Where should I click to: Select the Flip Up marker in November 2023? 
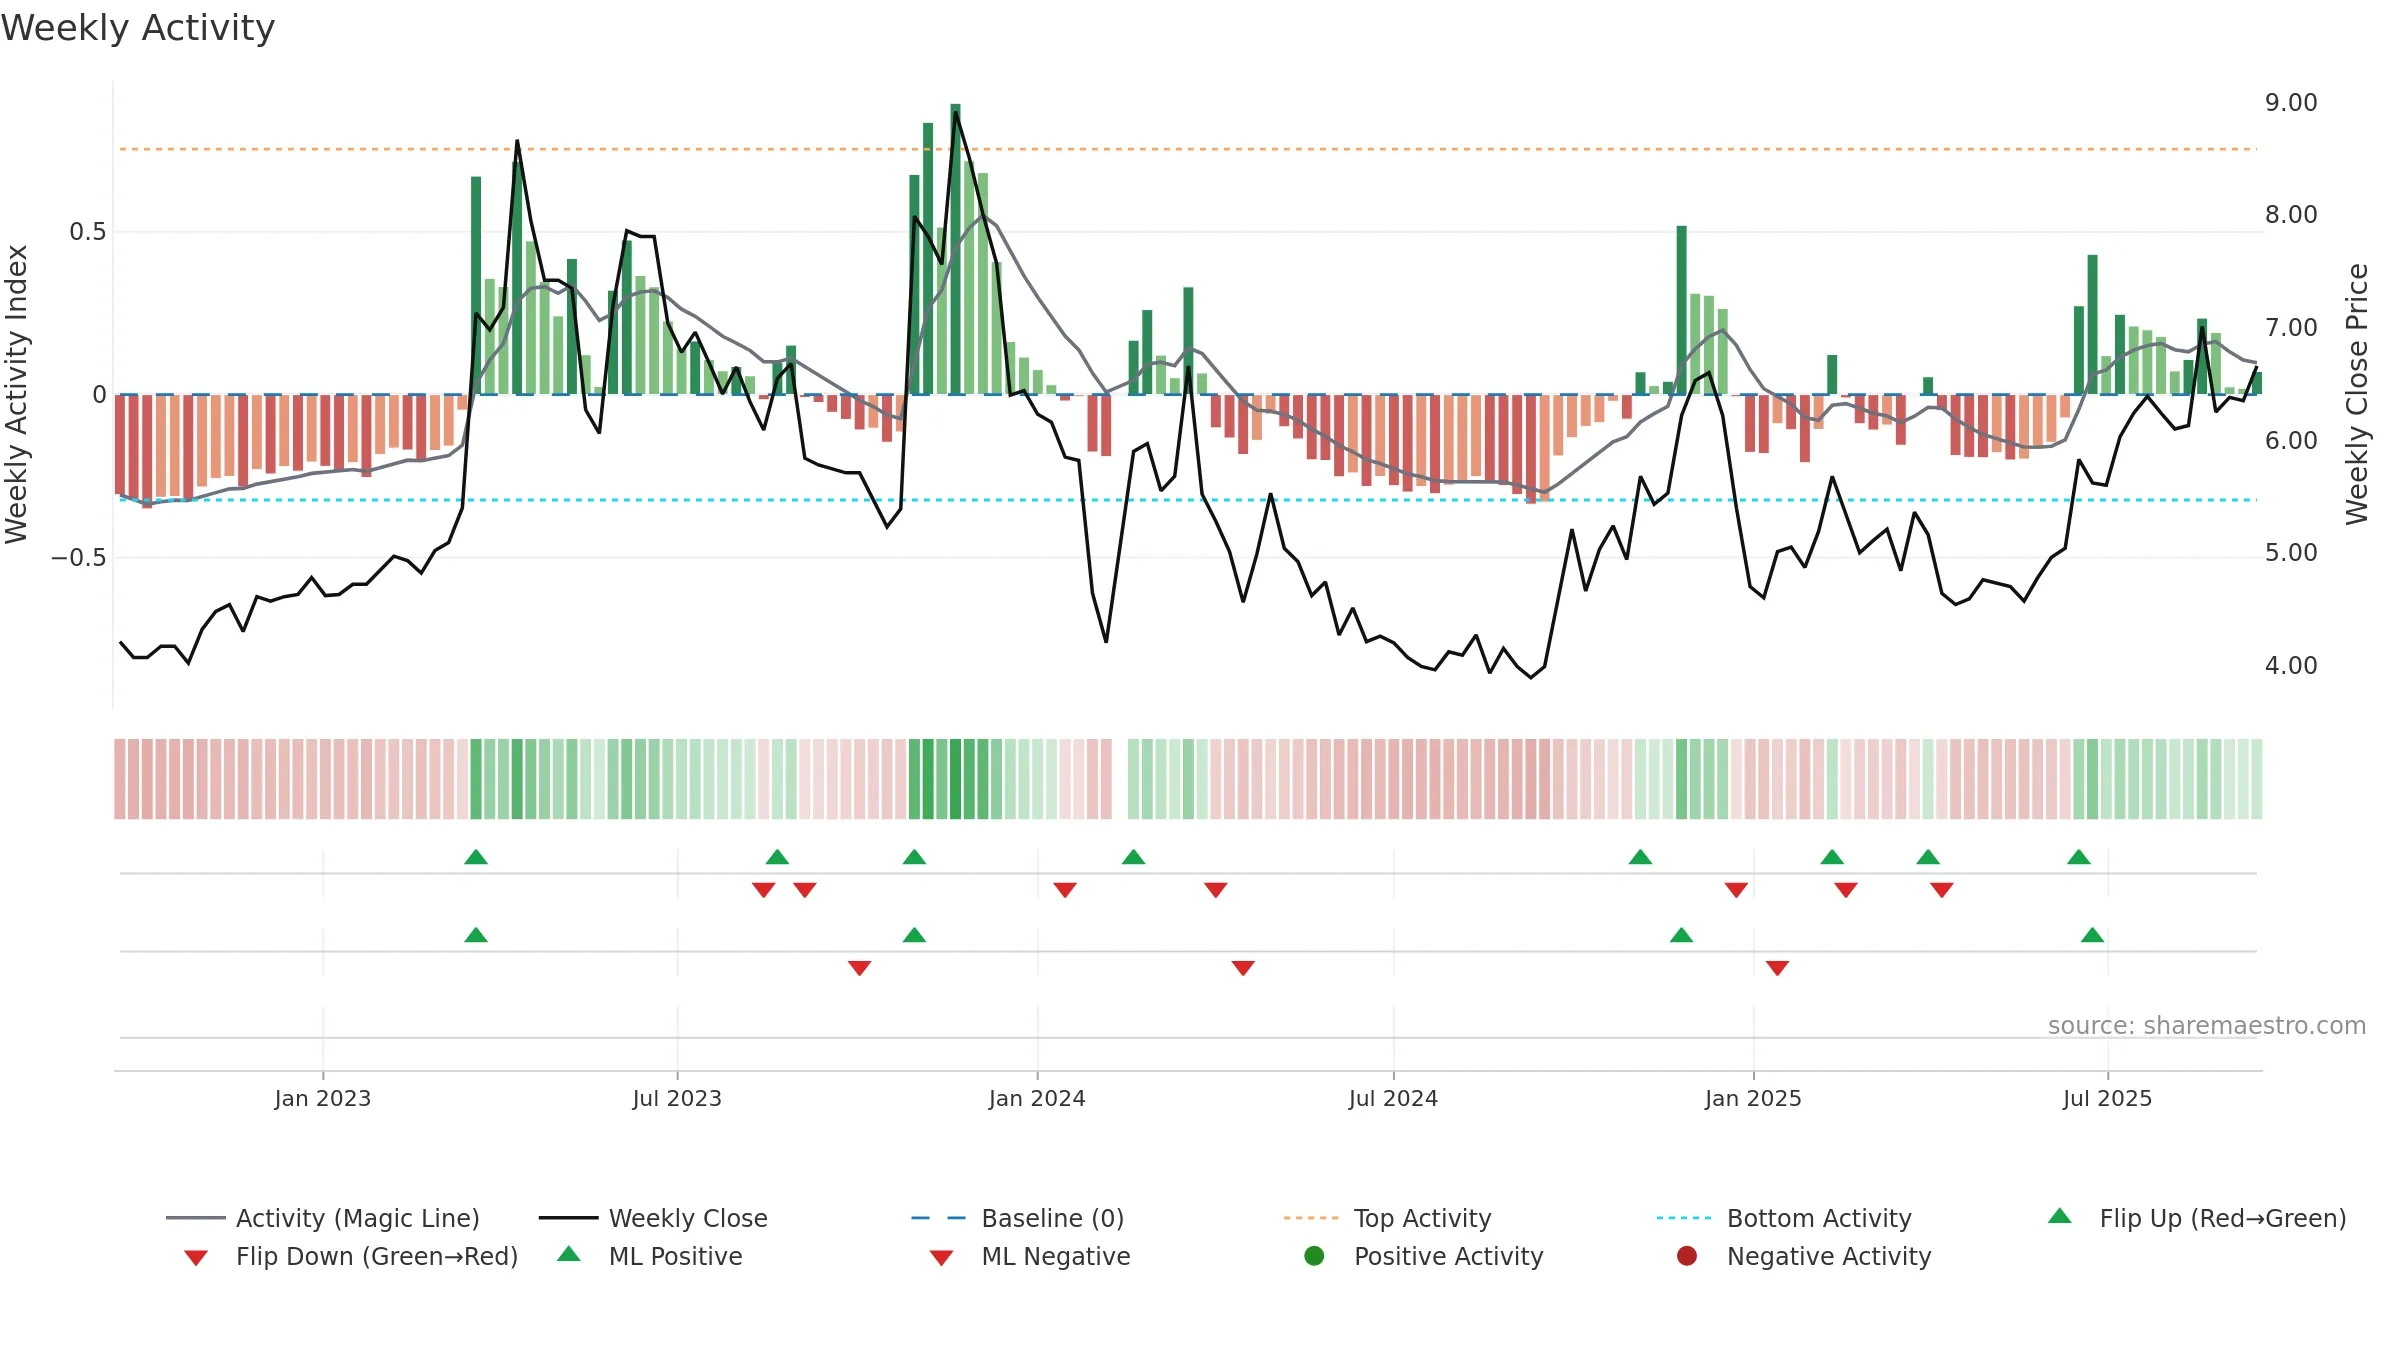click(914, 857)
